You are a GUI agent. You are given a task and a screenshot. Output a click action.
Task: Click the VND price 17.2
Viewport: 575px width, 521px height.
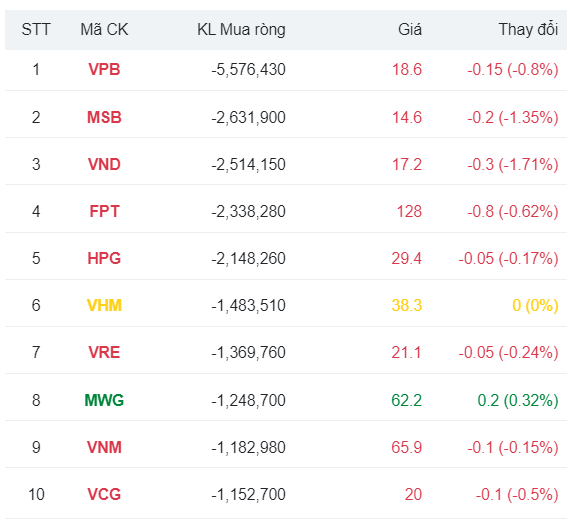click(407, 164)
